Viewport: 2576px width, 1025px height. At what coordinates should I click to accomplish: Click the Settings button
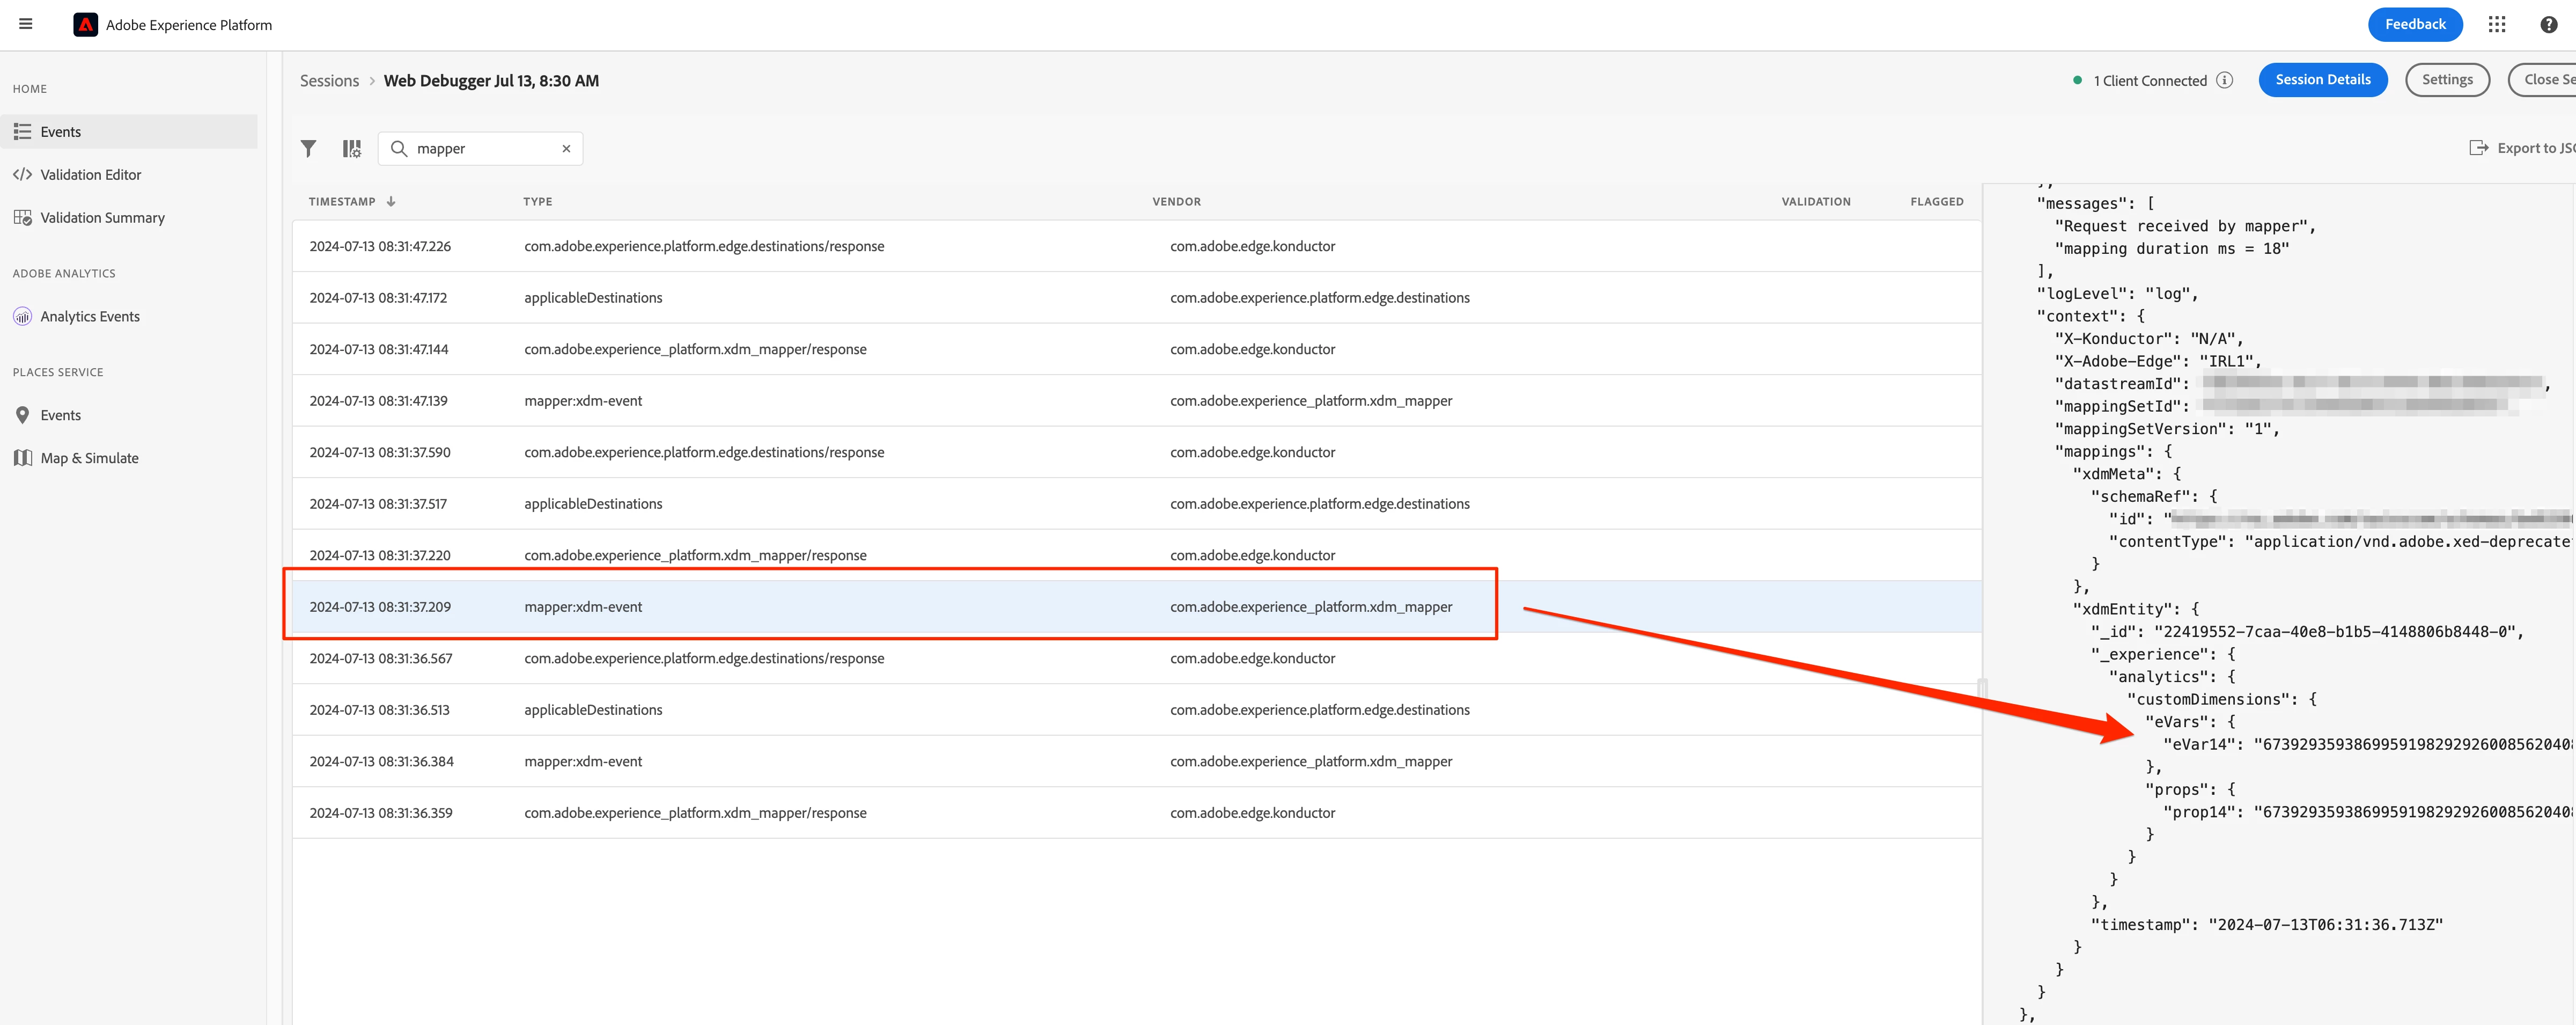(x=2446, y=80)
